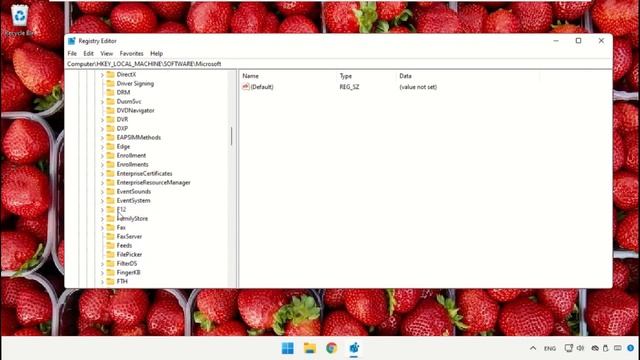Image resolution: width=640 pixels, height=360 pixels.
Task: Open the Windows Start menu
Action: (288, 348)
